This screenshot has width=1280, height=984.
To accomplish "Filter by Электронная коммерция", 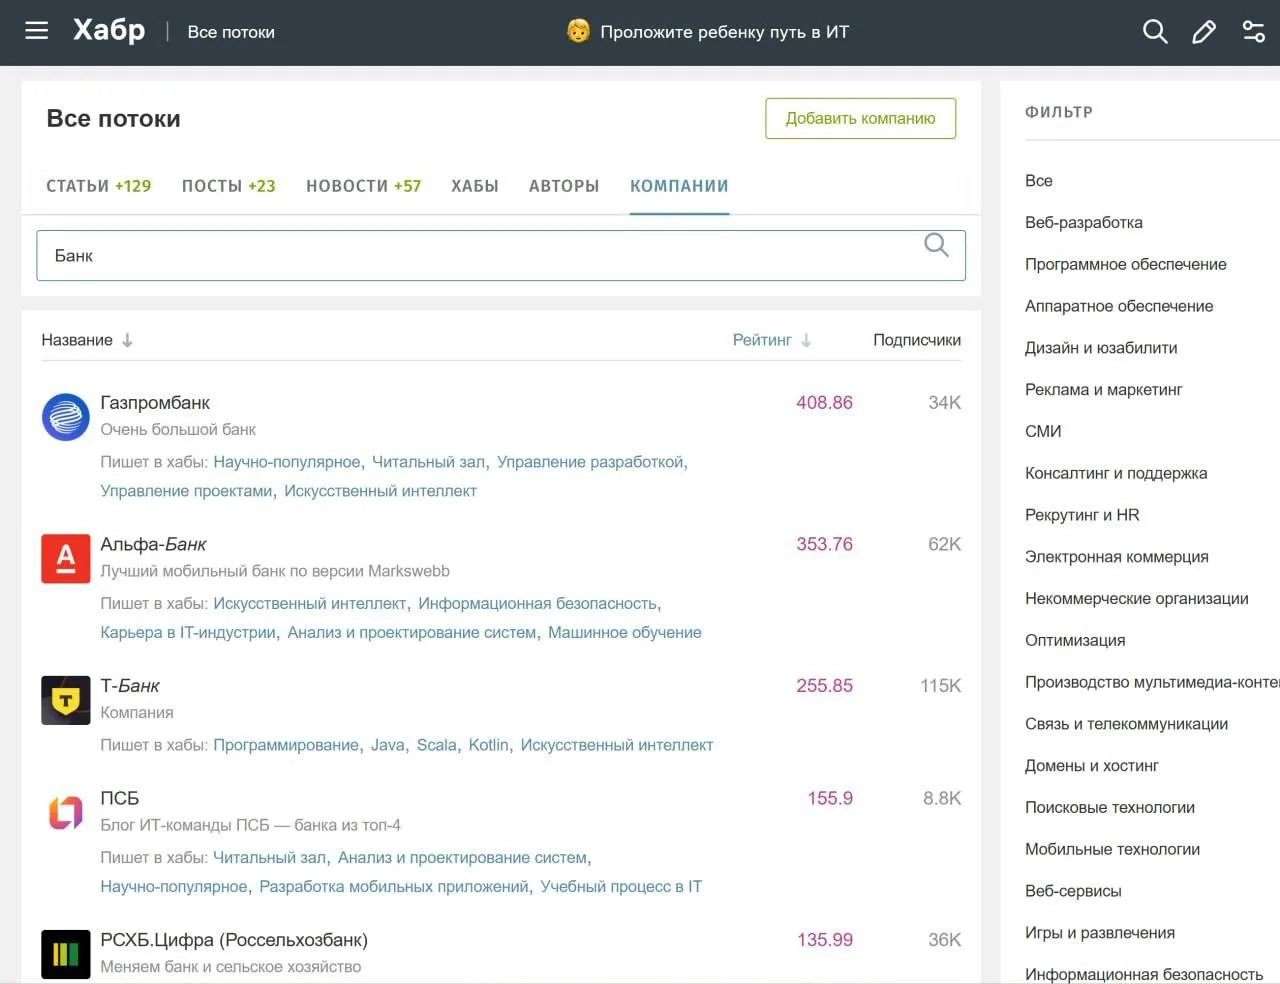I will [1117, 557].
